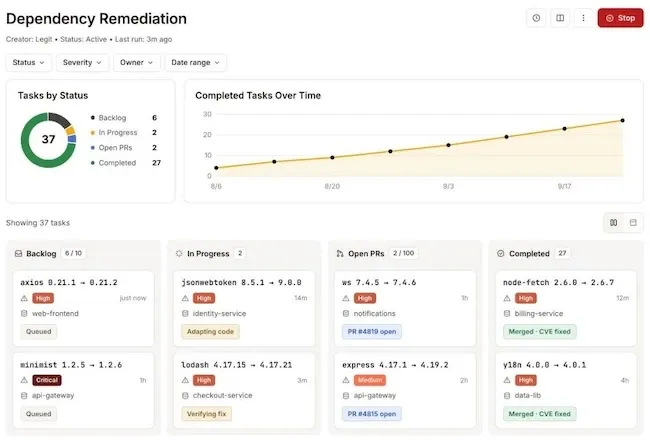Click the split panel layout icon
Viewport: 650px width, 440px height.
coord(560,18)
